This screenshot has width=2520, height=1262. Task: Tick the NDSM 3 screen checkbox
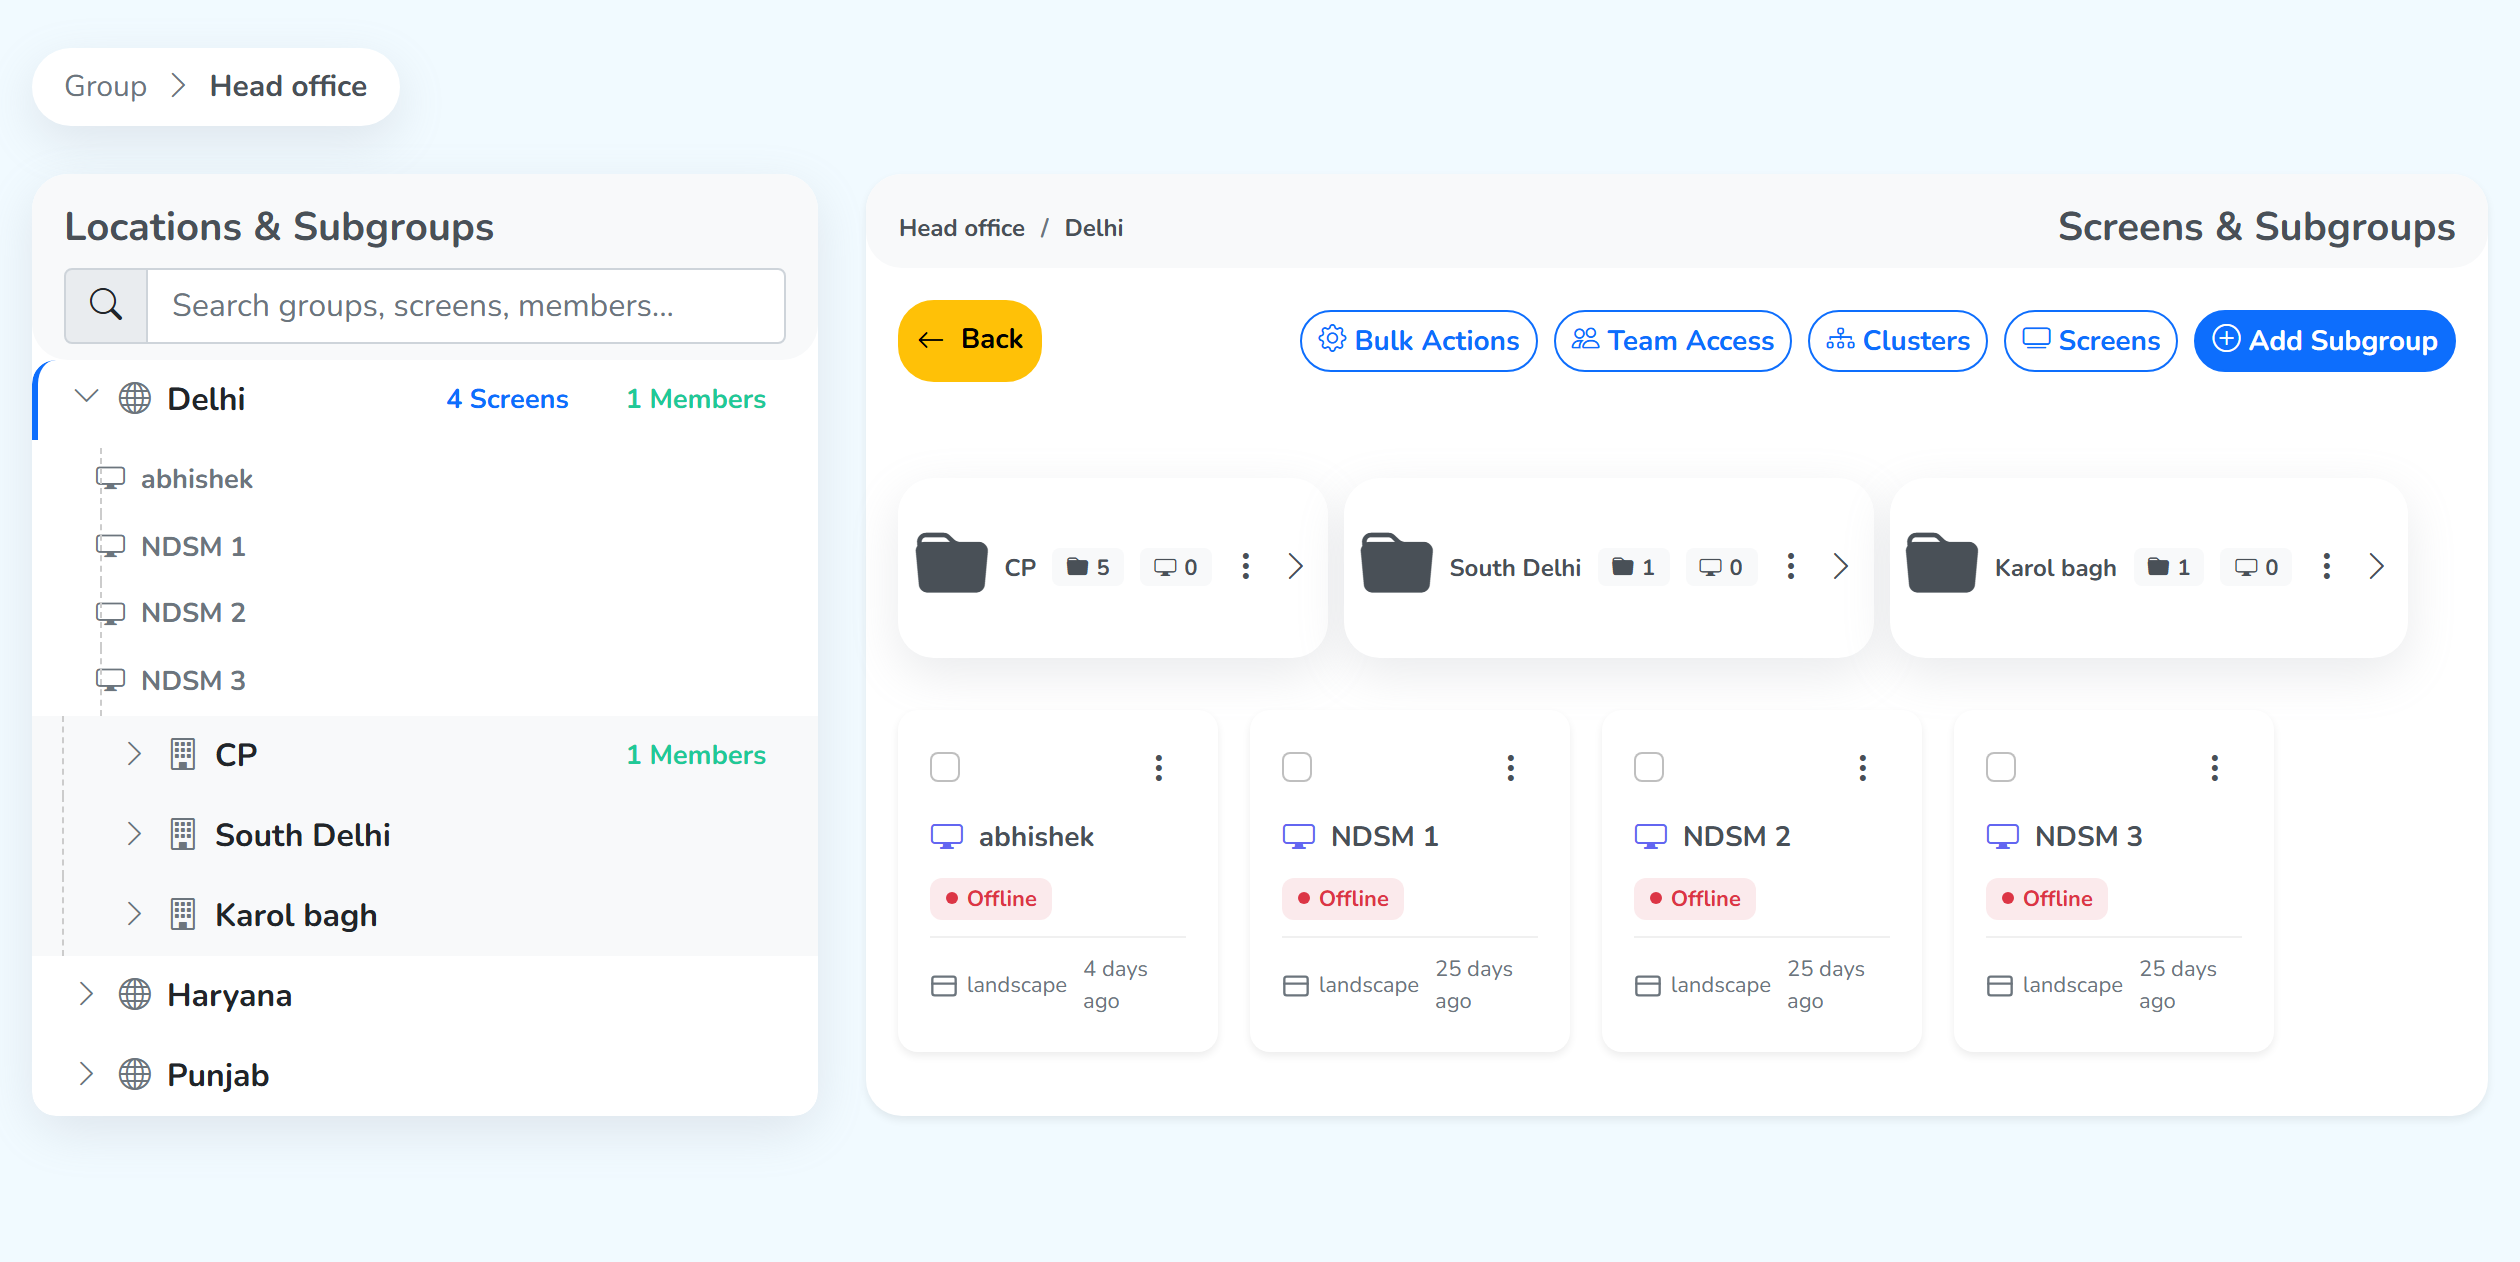click(x=2001, y=767)
